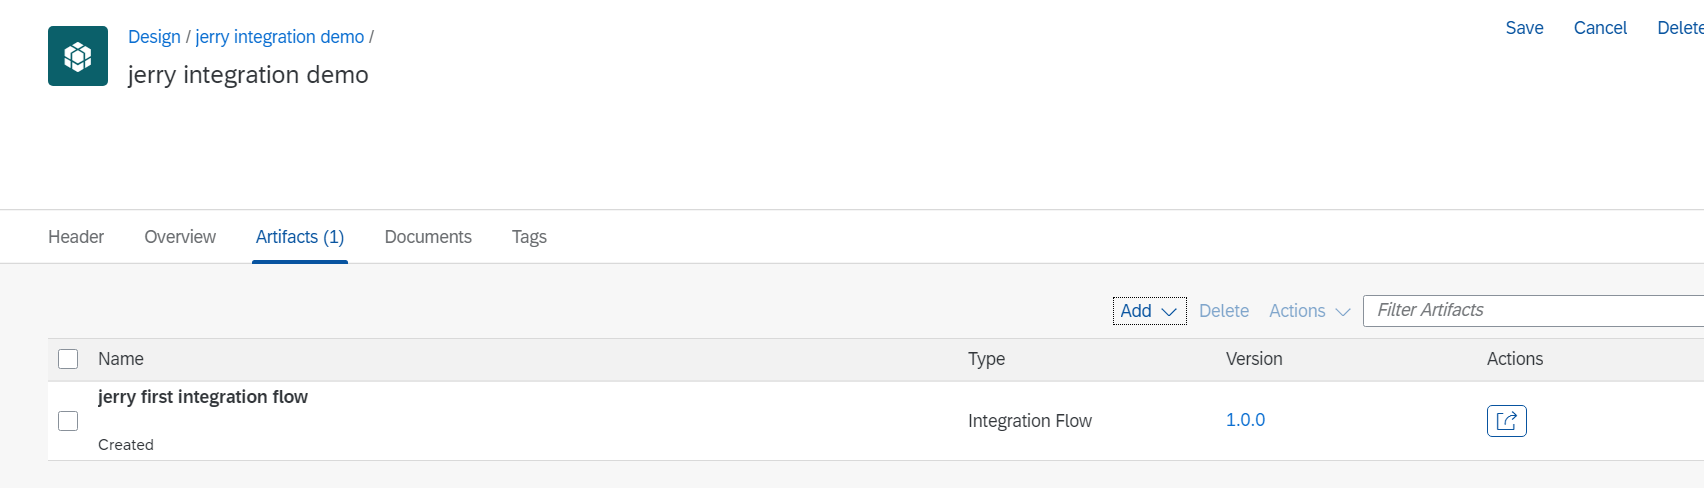
Task: Open the row actions icon for jerry first integration flow
Action: [1506, 421]
